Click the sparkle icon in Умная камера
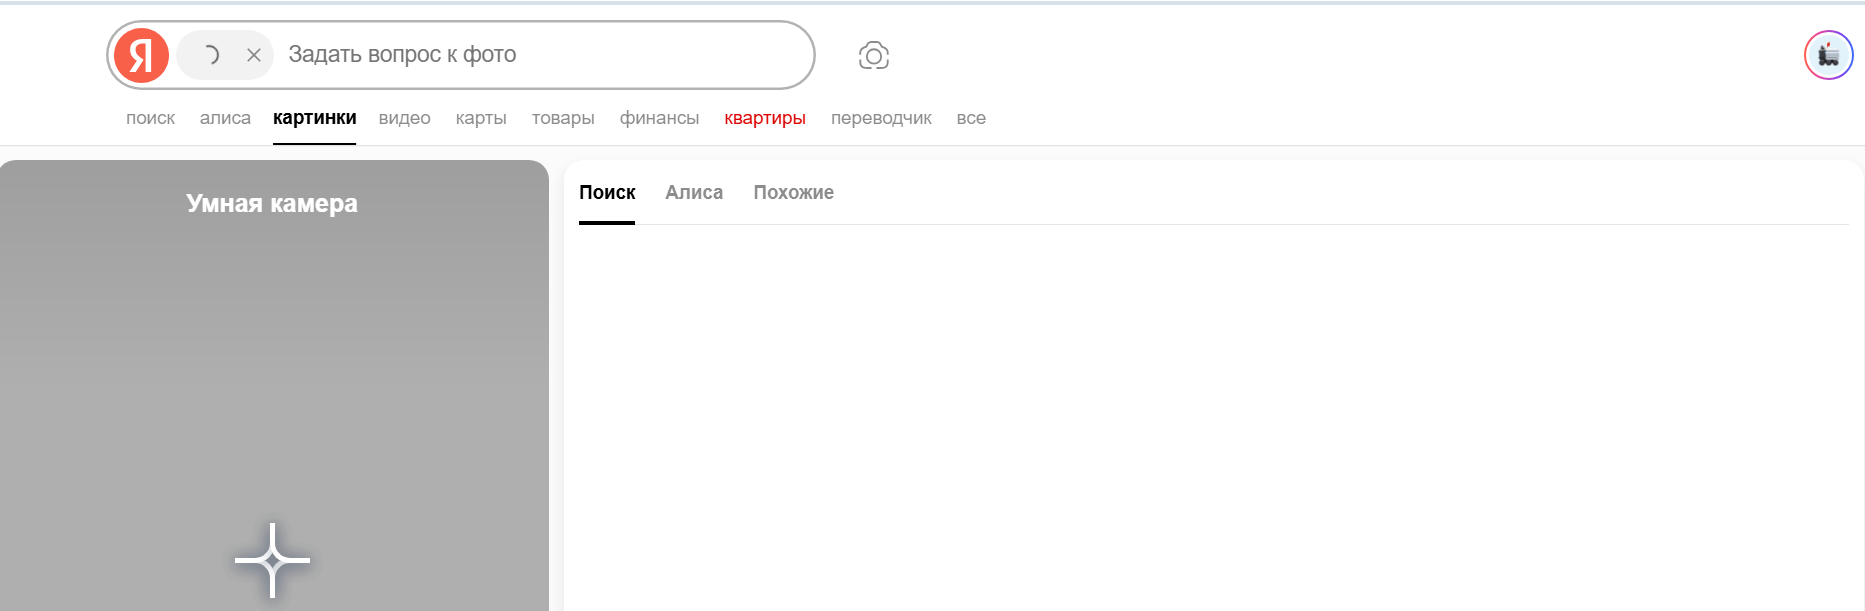Viewport: 1865px width, 611px height. (x=272, y=560)
